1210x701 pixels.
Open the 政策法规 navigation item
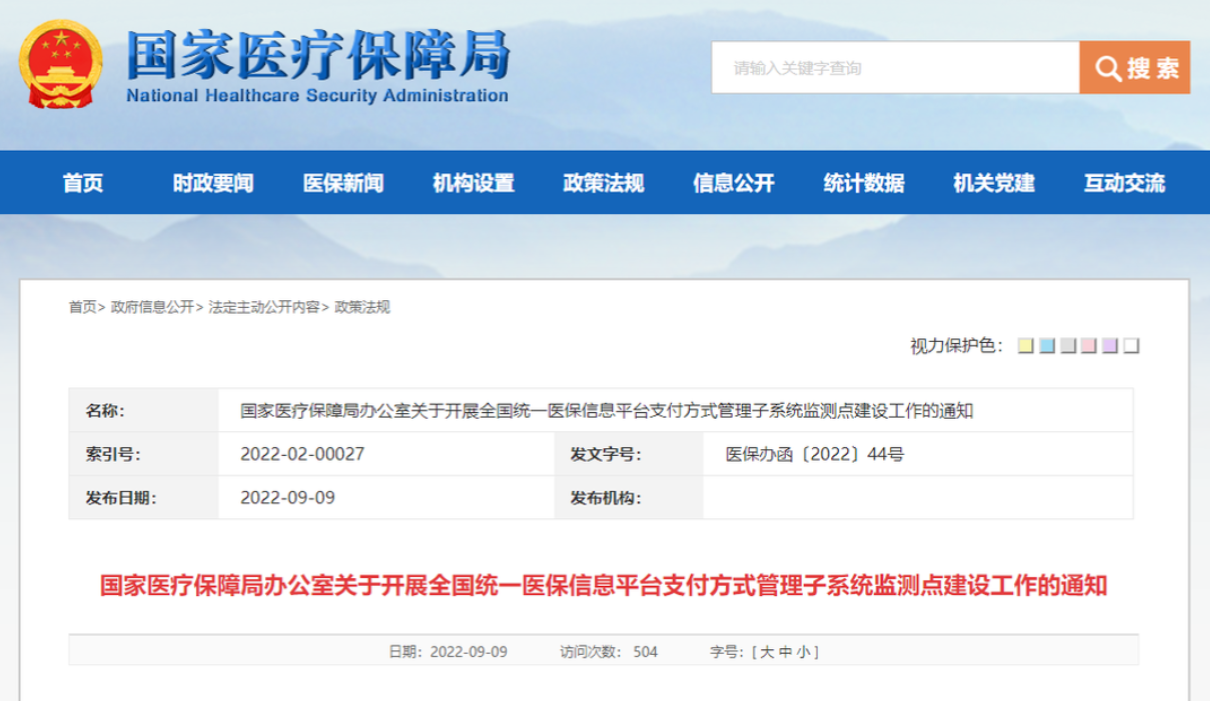coord(603,183)
